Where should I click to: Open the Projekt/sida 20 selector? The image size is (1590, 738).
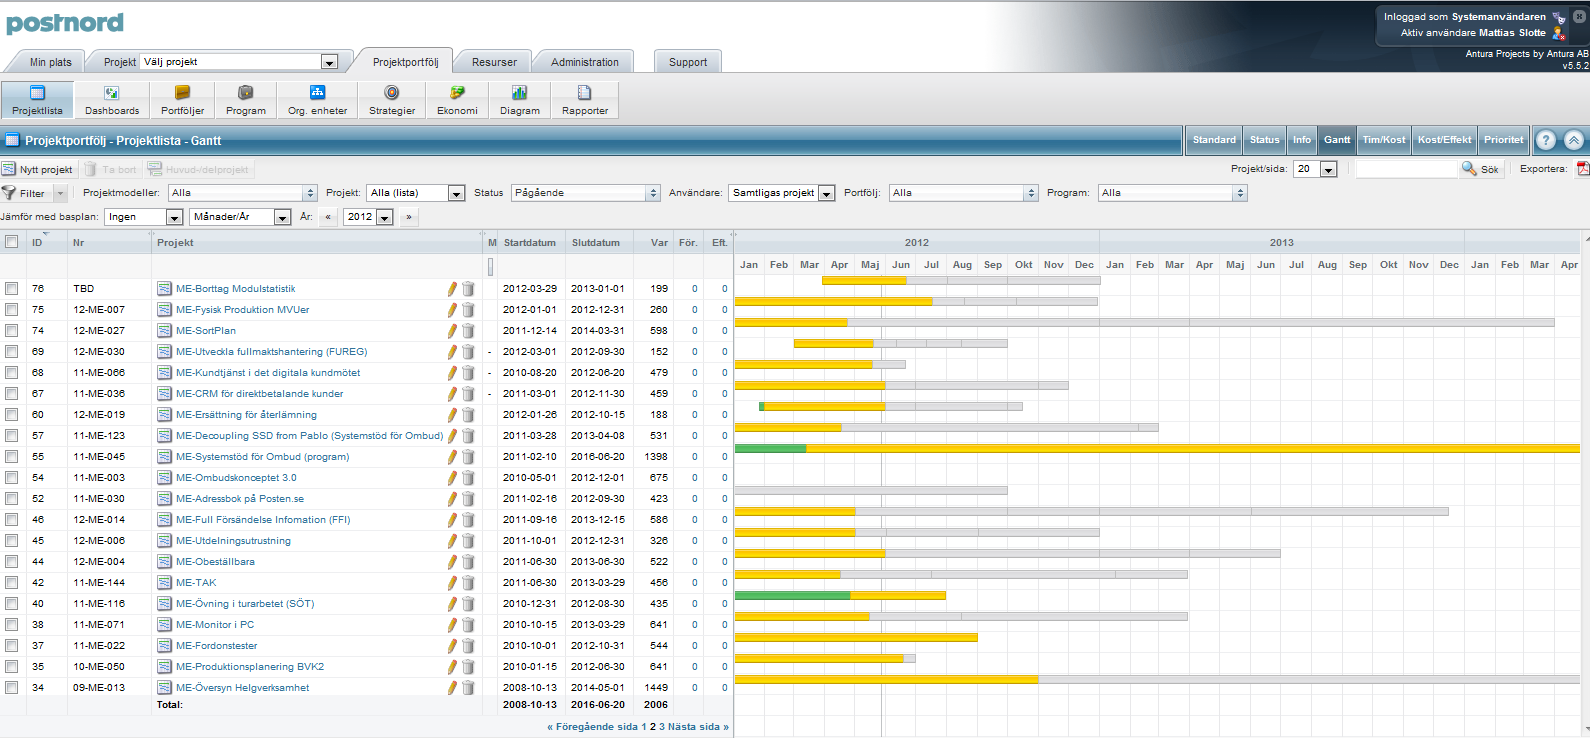point(1316,169)
